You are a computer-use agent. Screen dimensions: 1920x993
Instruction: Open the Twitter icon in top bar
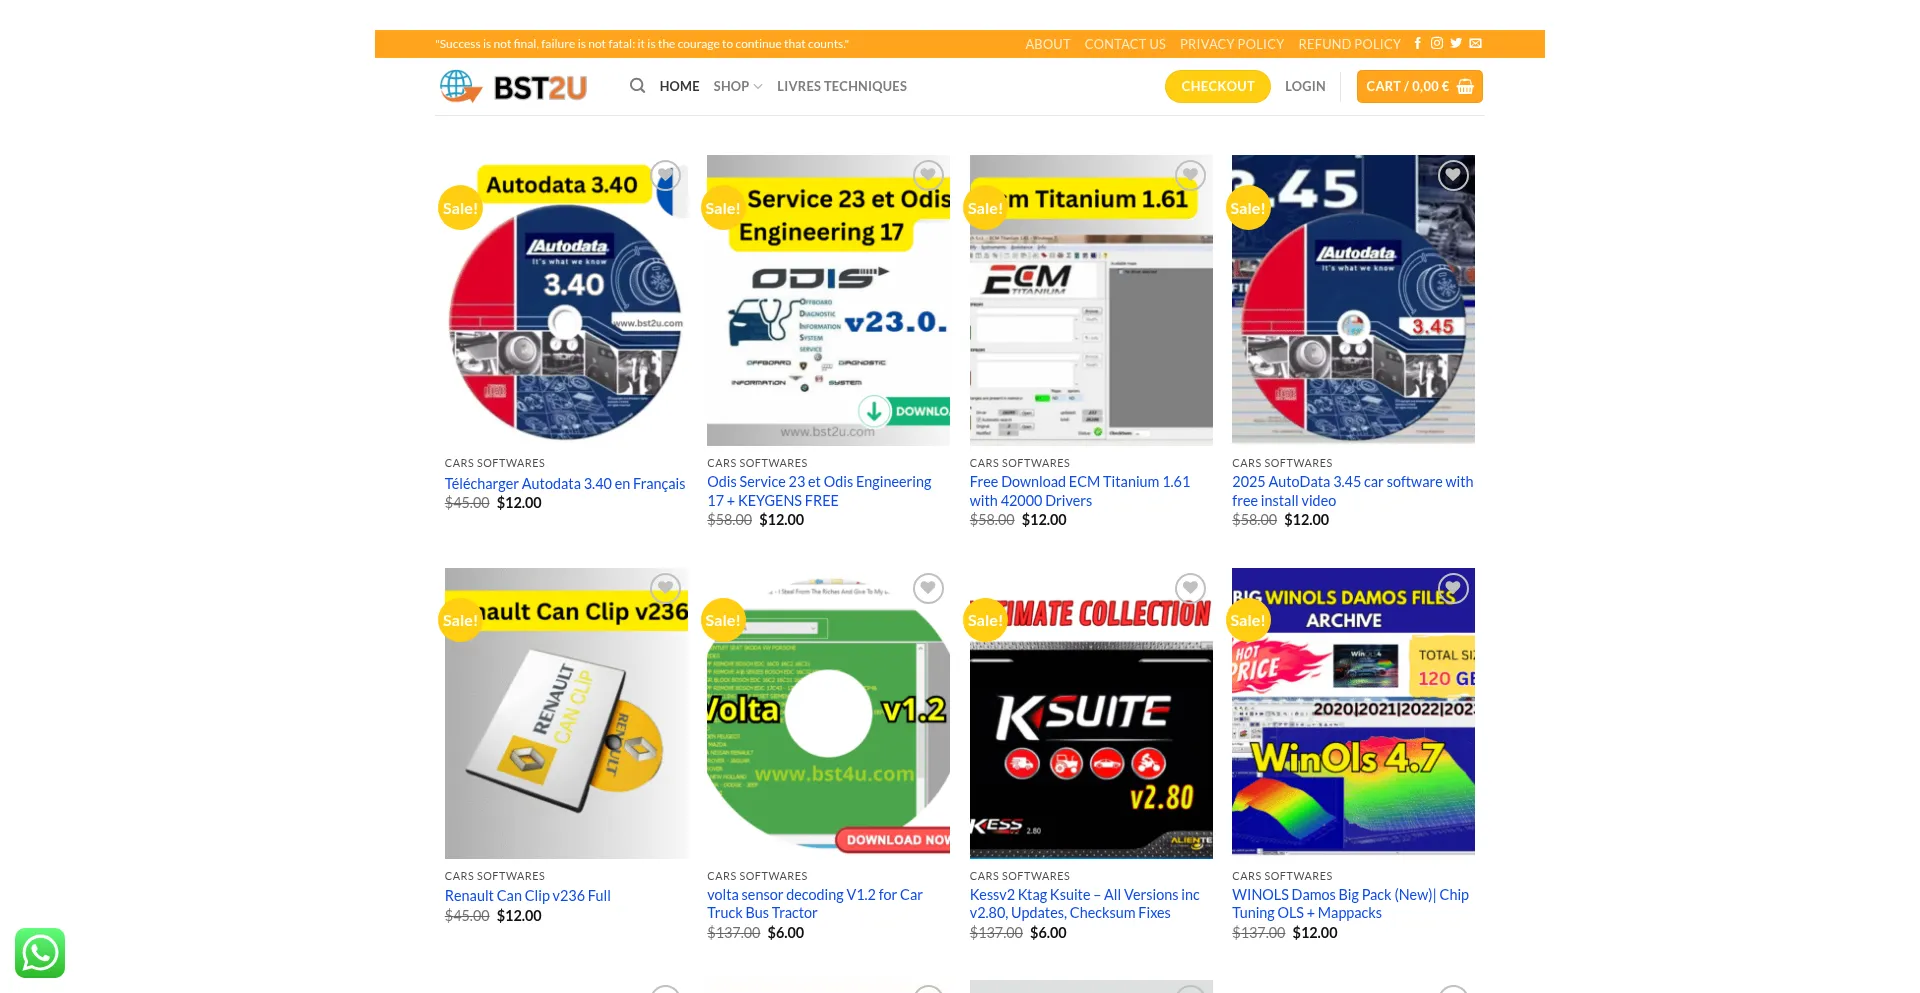1456,43
